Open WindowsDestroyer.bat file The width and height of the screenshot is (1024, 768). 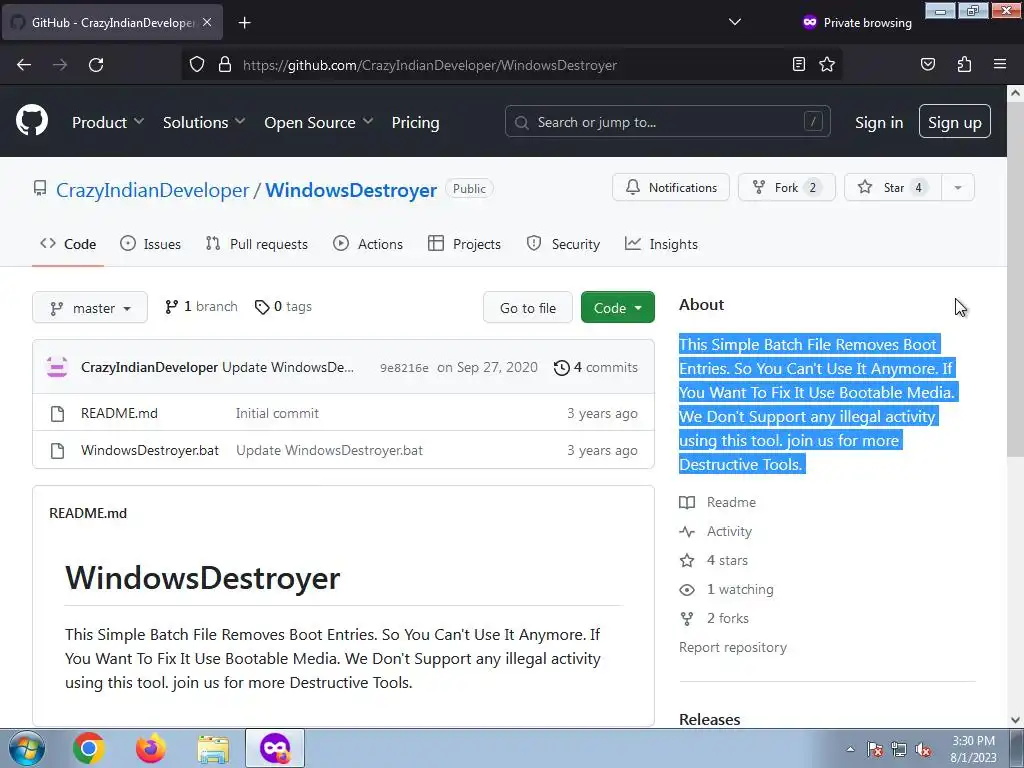pyautogui.click(x=150, y=451)
